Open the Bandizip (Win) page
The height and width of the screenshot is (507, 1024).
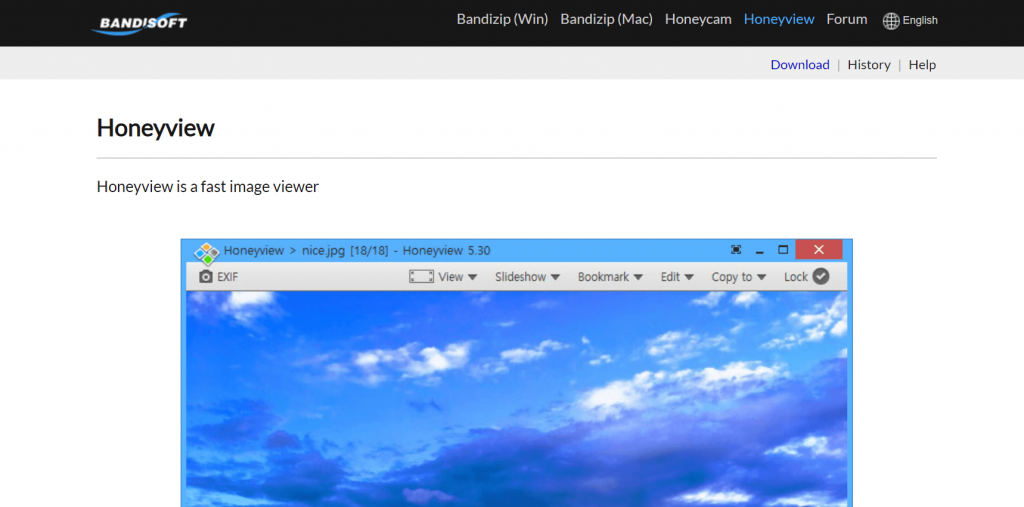point(502,20)
